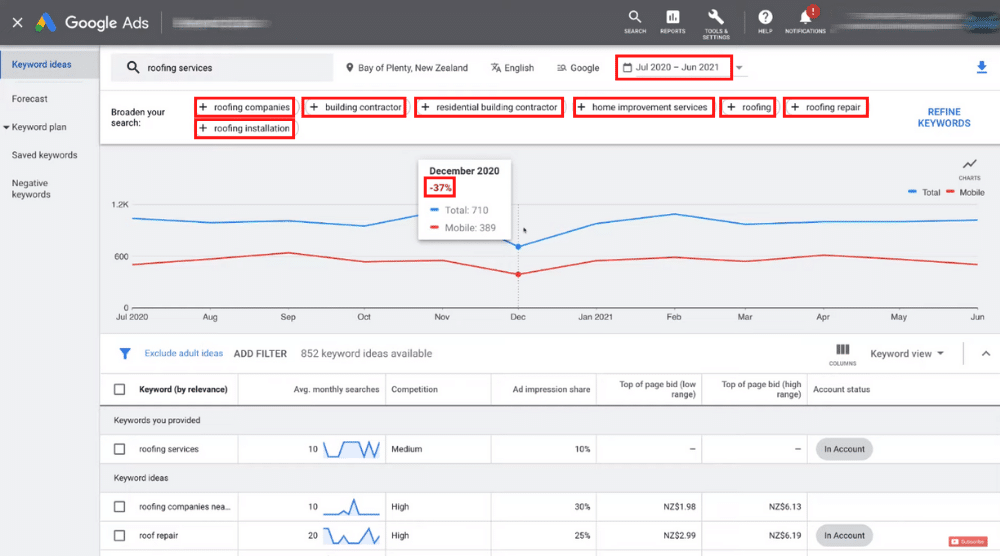Image resolution: width=1000 pixels, height=556 pixels.
Task: Click the trend sparkline for roof repair
Action: tap(351, 536)
